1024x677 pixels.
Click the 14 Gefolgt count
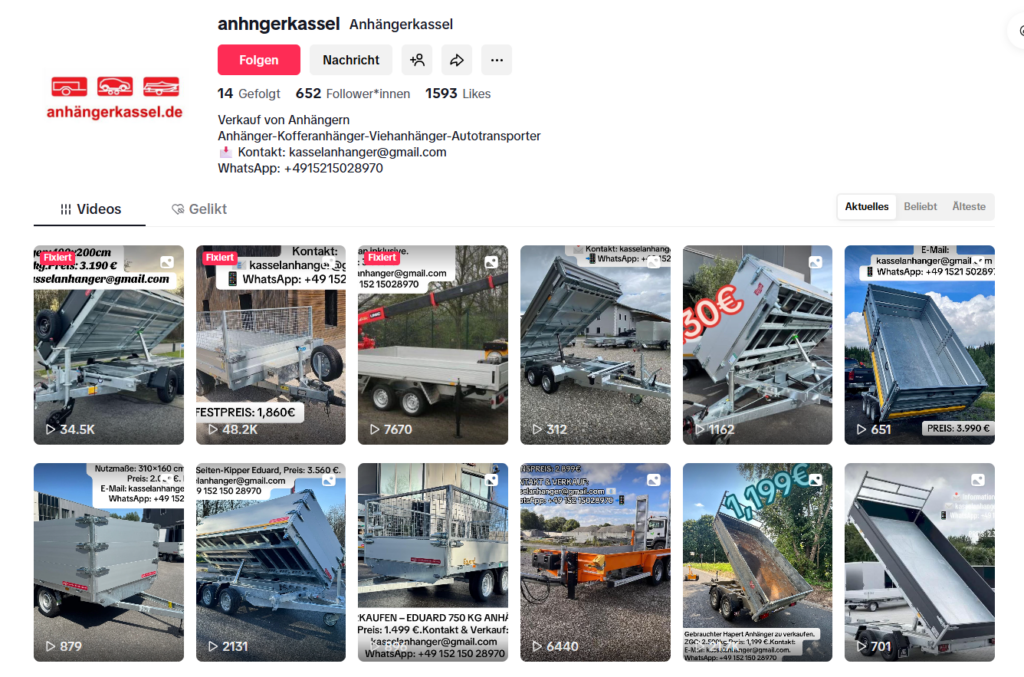click(249, 93)
